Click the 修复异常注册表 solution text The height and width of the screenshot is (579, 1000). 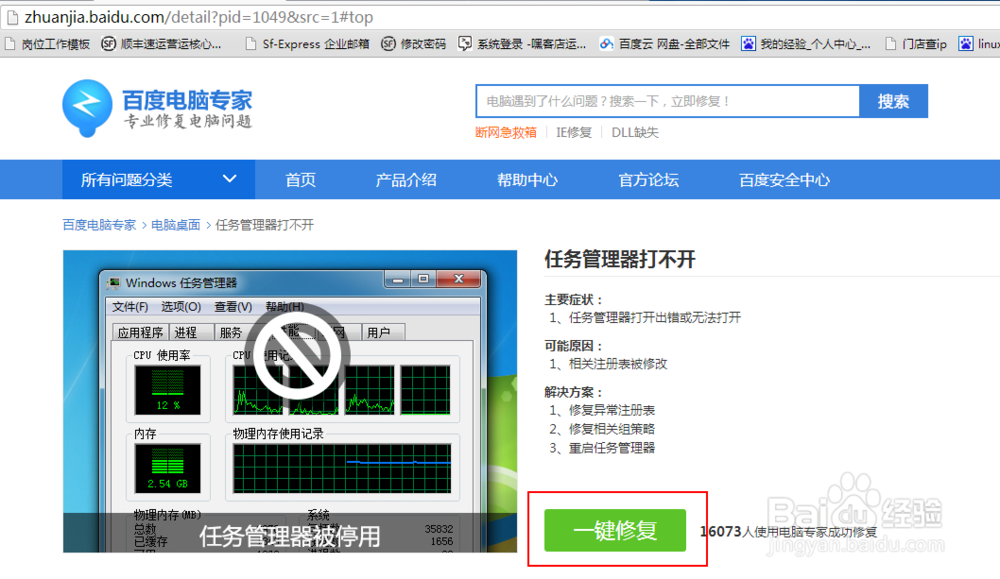(612, 410)
